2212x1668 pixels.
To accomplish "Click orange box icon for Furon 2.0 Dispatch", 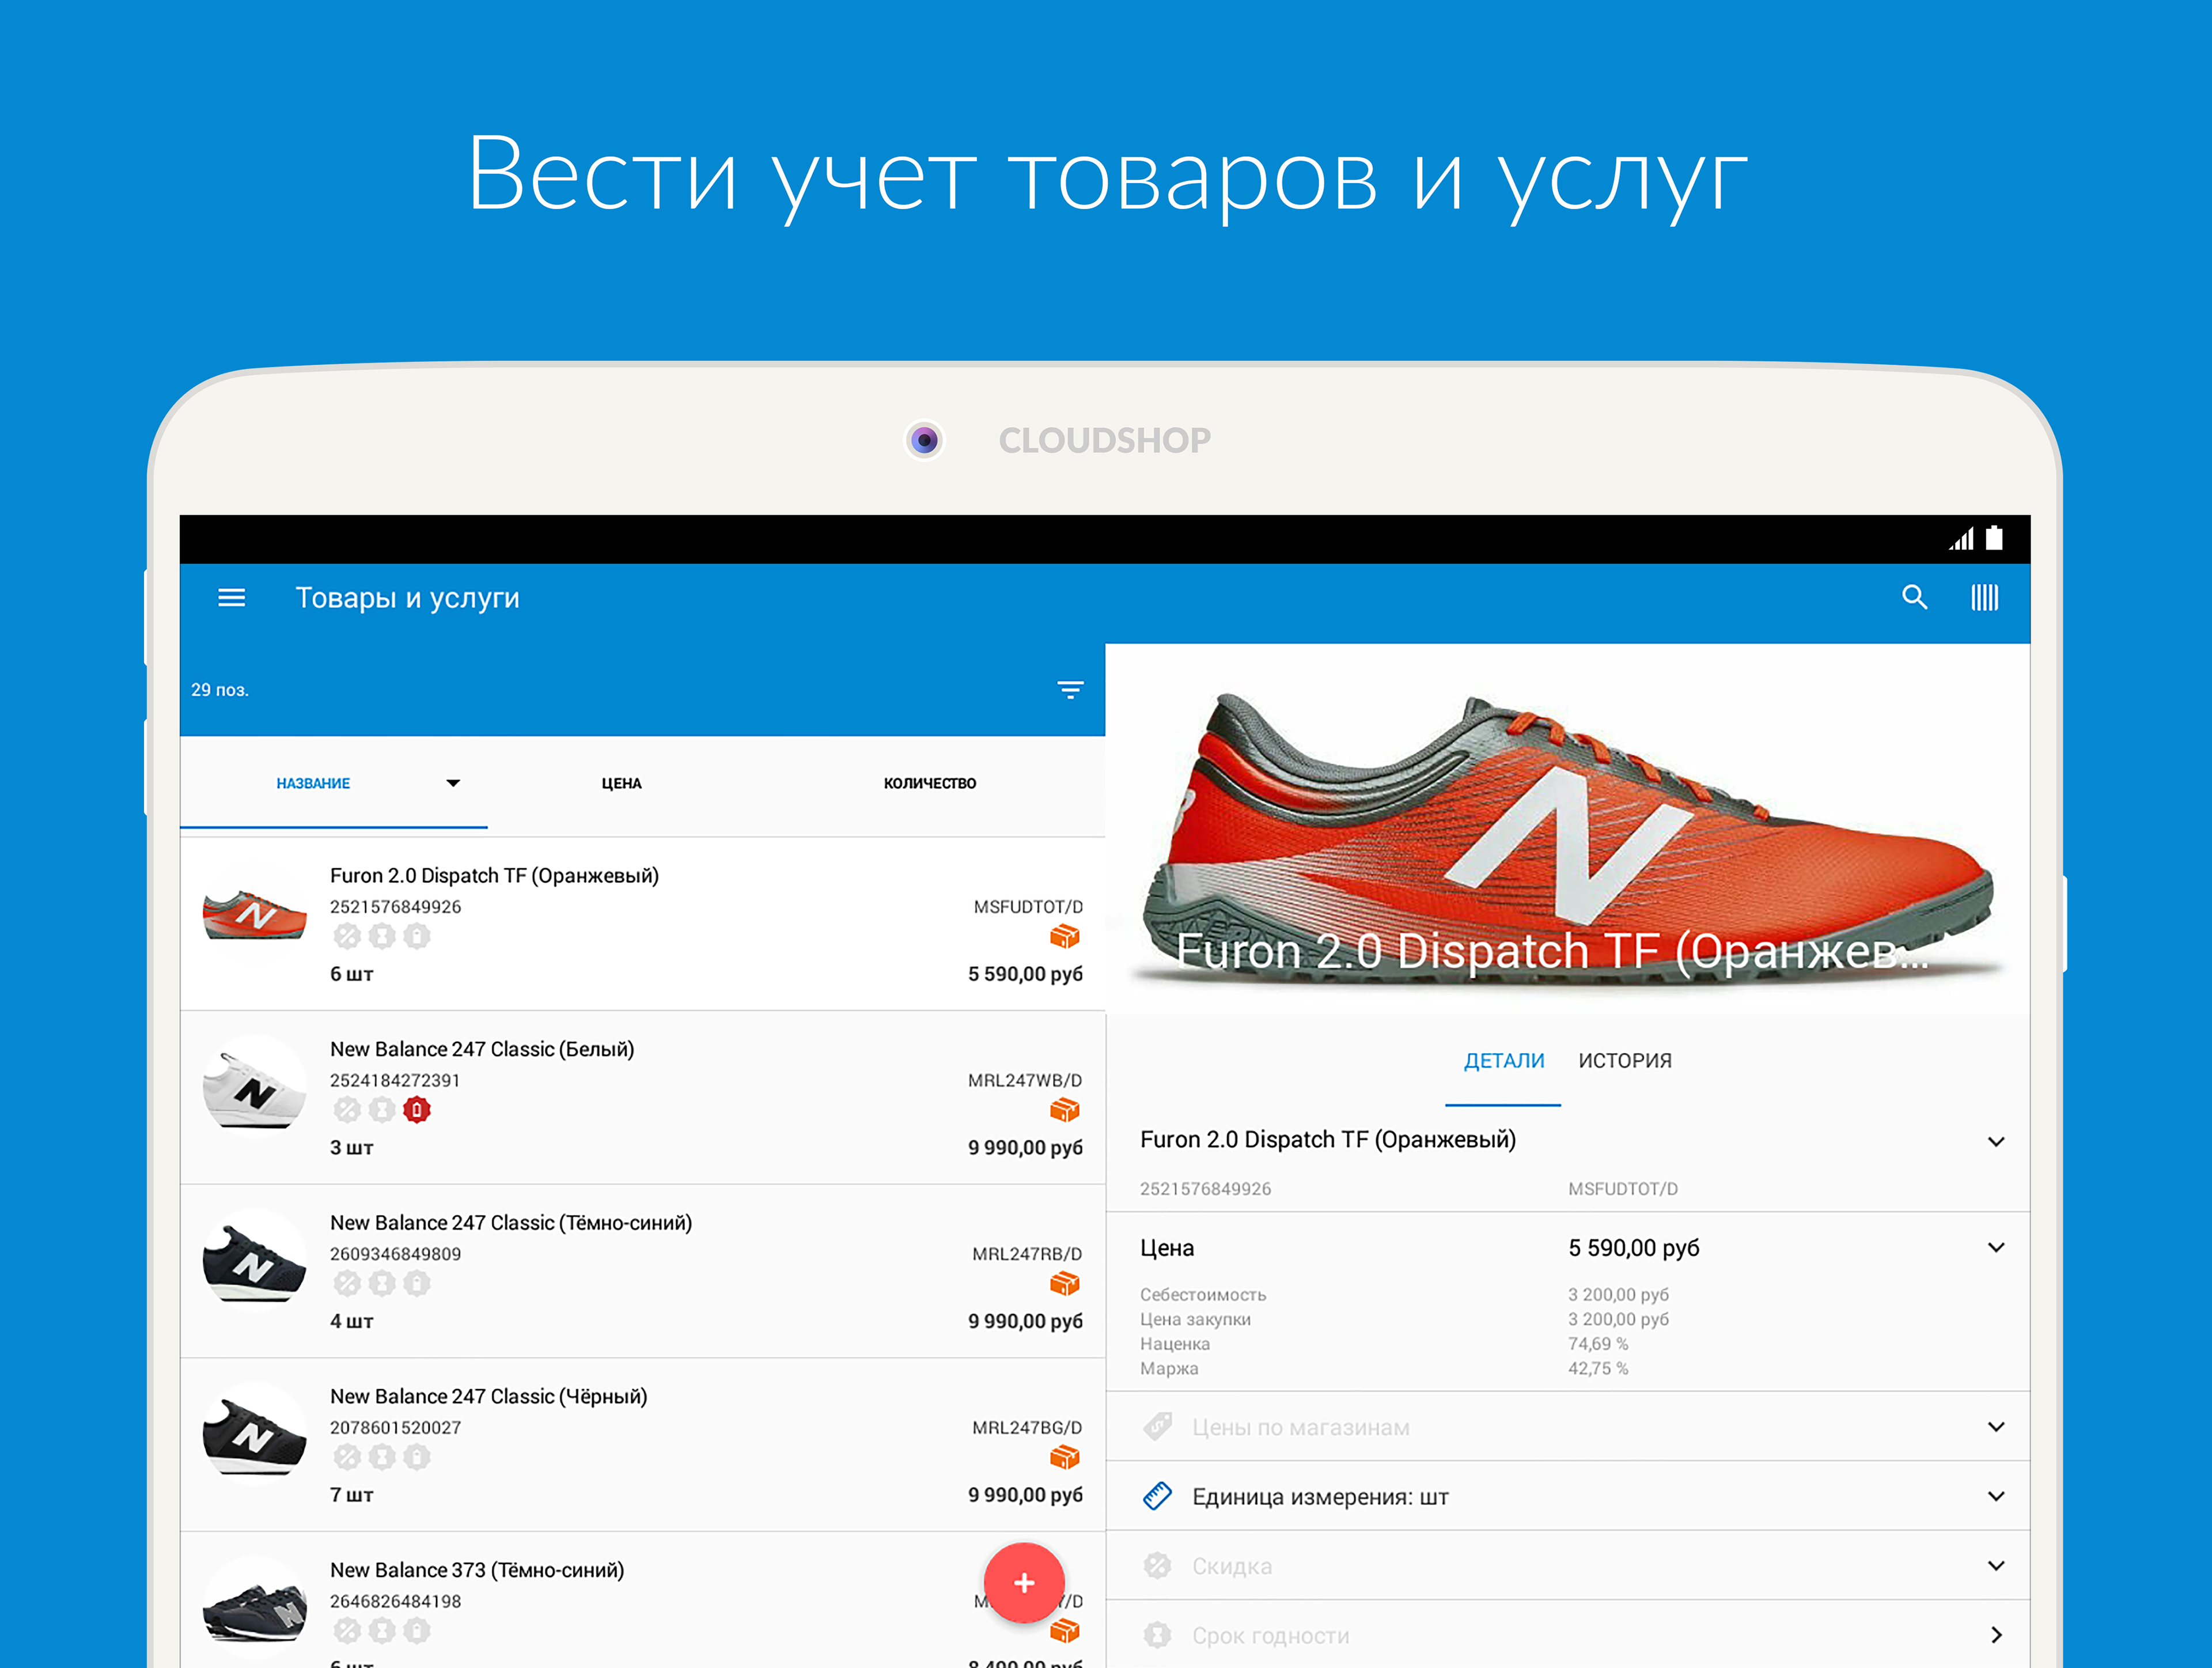I will click(1065, 937).
